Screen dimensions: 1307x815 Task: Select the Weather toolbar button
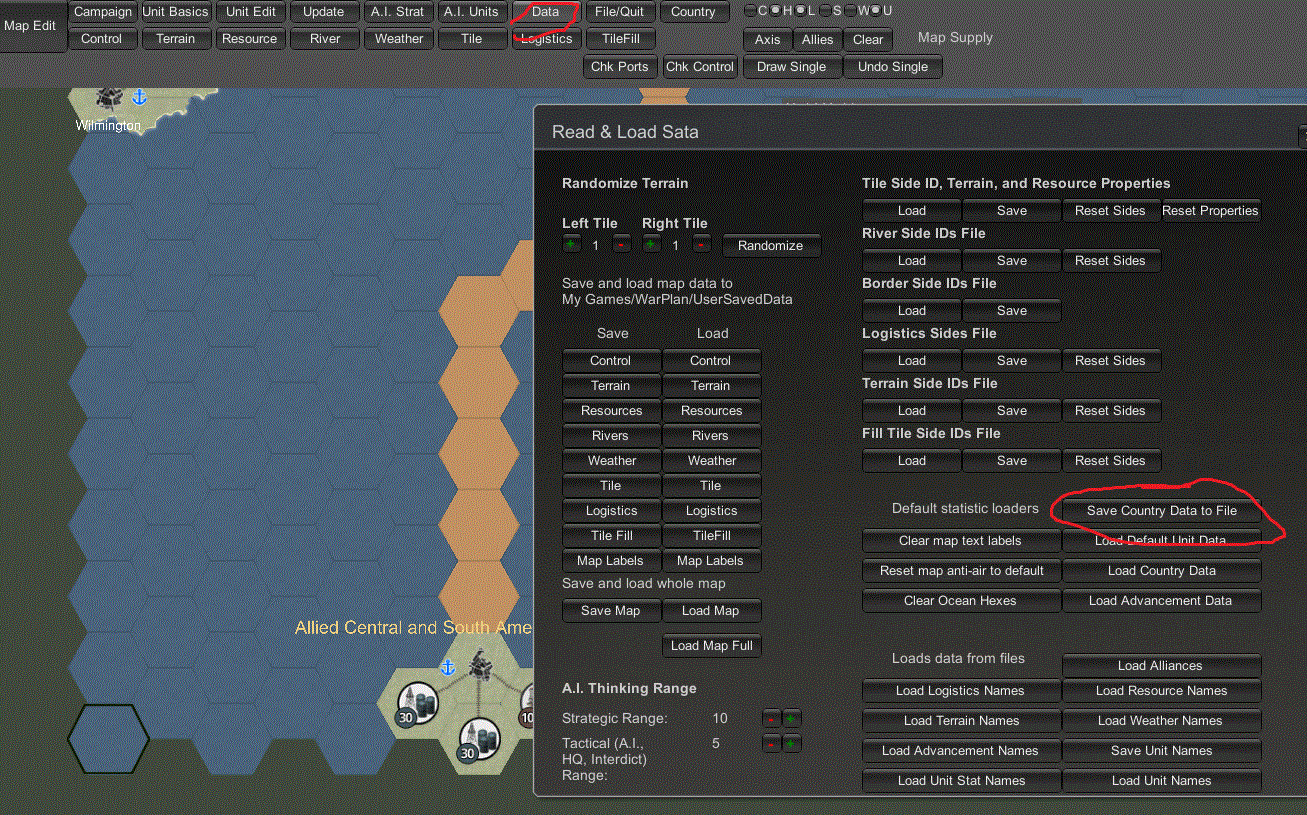pos(398,39)
